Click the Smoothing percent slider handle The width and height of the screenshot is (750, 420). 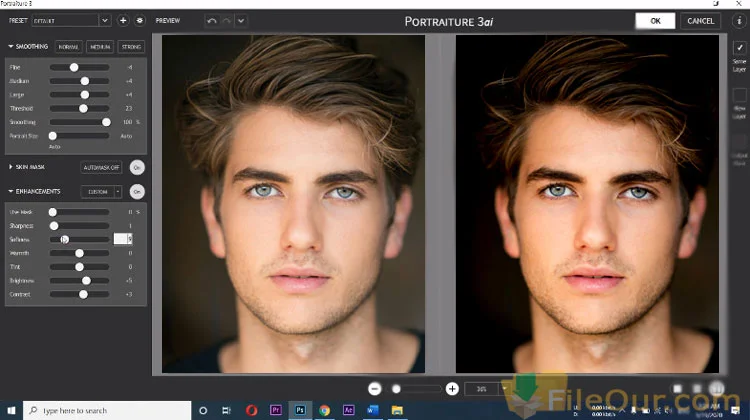[x=106, y=122]
